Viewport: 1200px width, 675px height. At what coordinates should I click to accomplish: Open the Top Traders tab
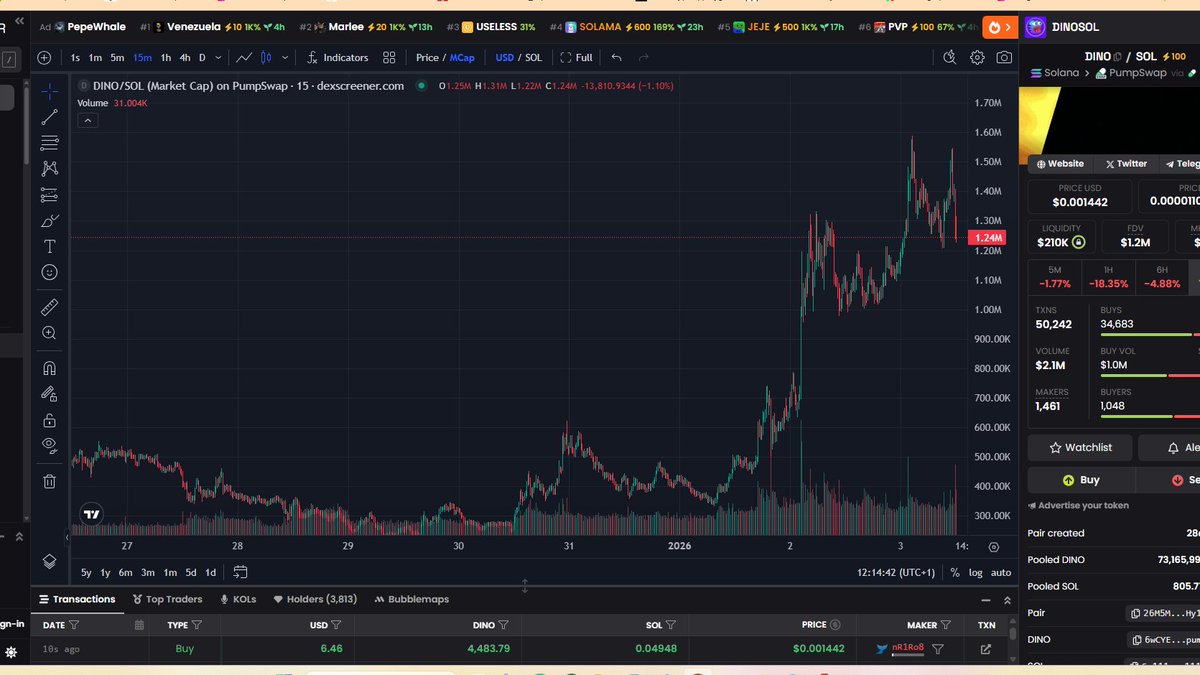point(167,600)
